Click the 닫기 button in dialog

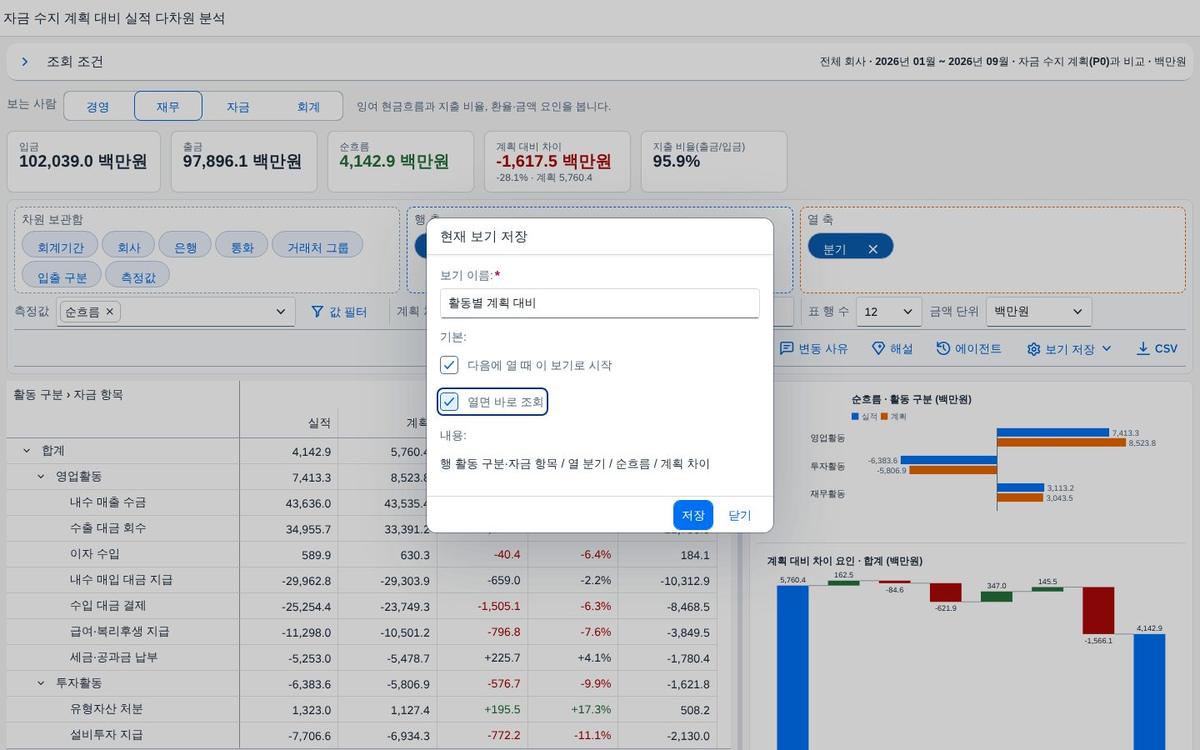click(x=739, y=515)
